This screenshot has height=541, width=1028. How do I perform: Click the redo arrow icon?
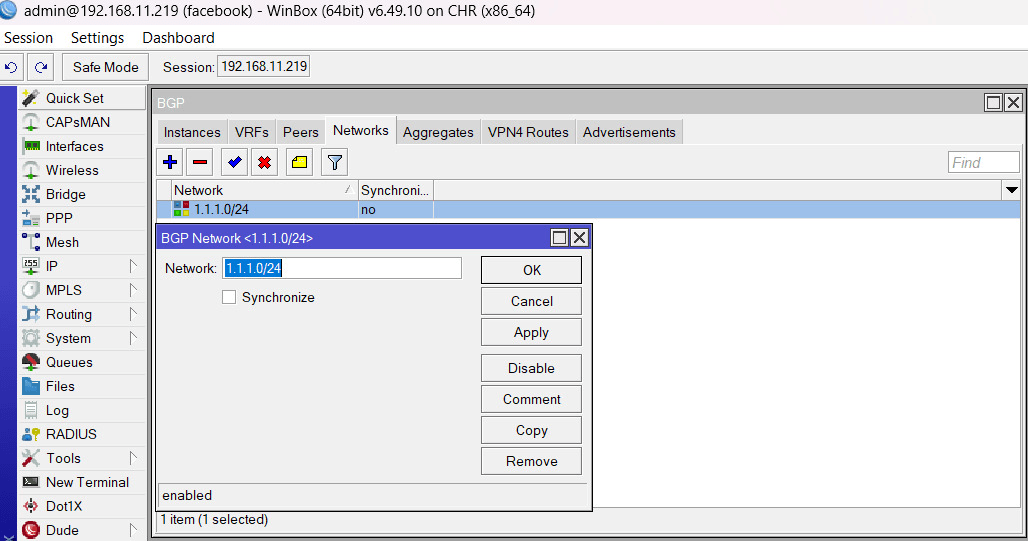[41, 67]
